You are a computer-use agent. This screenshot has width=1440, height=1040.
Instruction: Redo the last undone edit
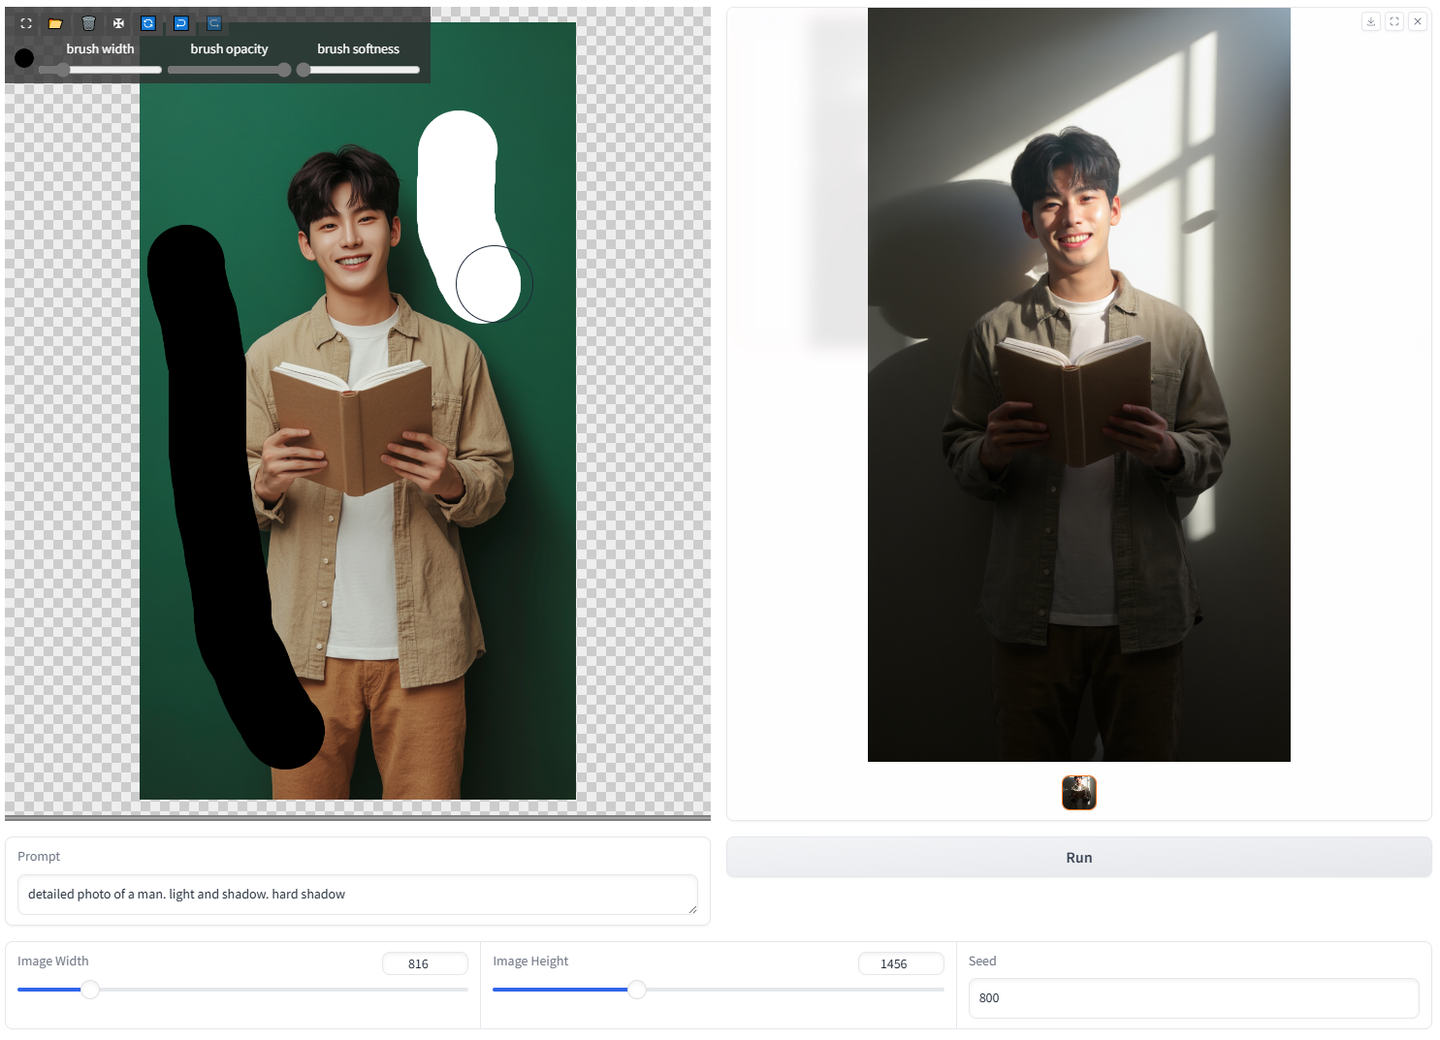tap(214, 23)
